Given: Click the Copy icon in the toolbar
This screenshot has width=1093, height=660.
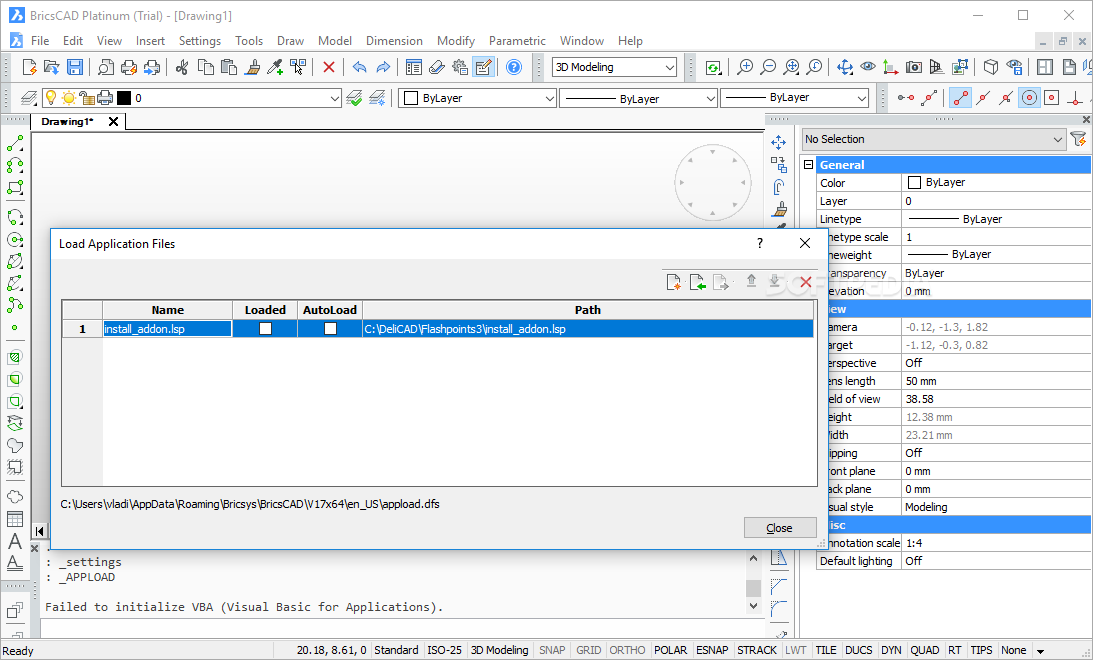Looking at the screenshot, I should [206, 67].
